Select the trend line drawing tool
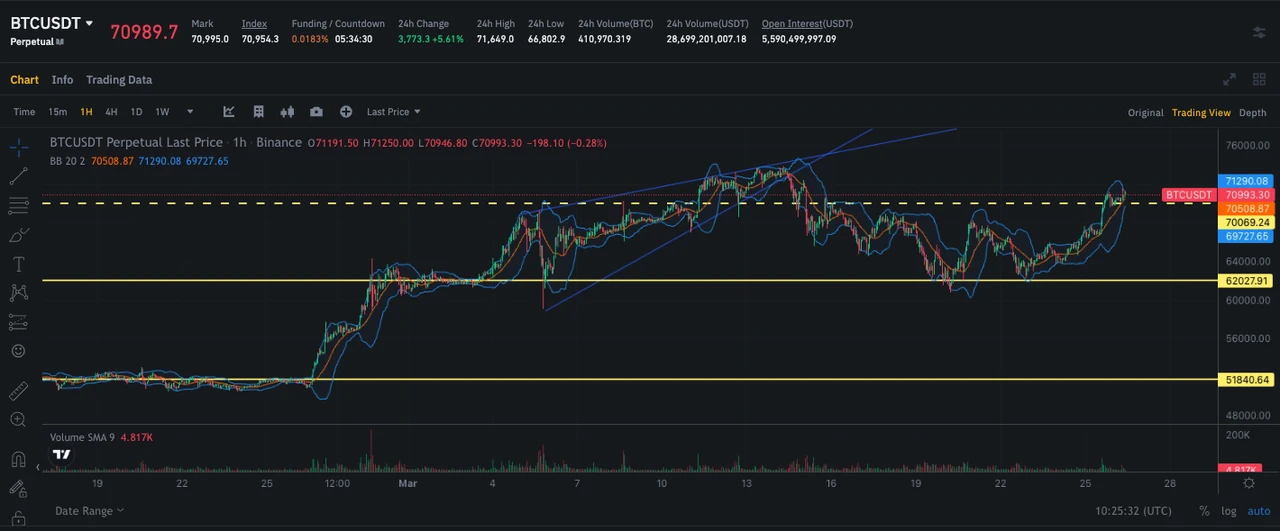Viewport: 1280px width, 531px height. point(18,176)
